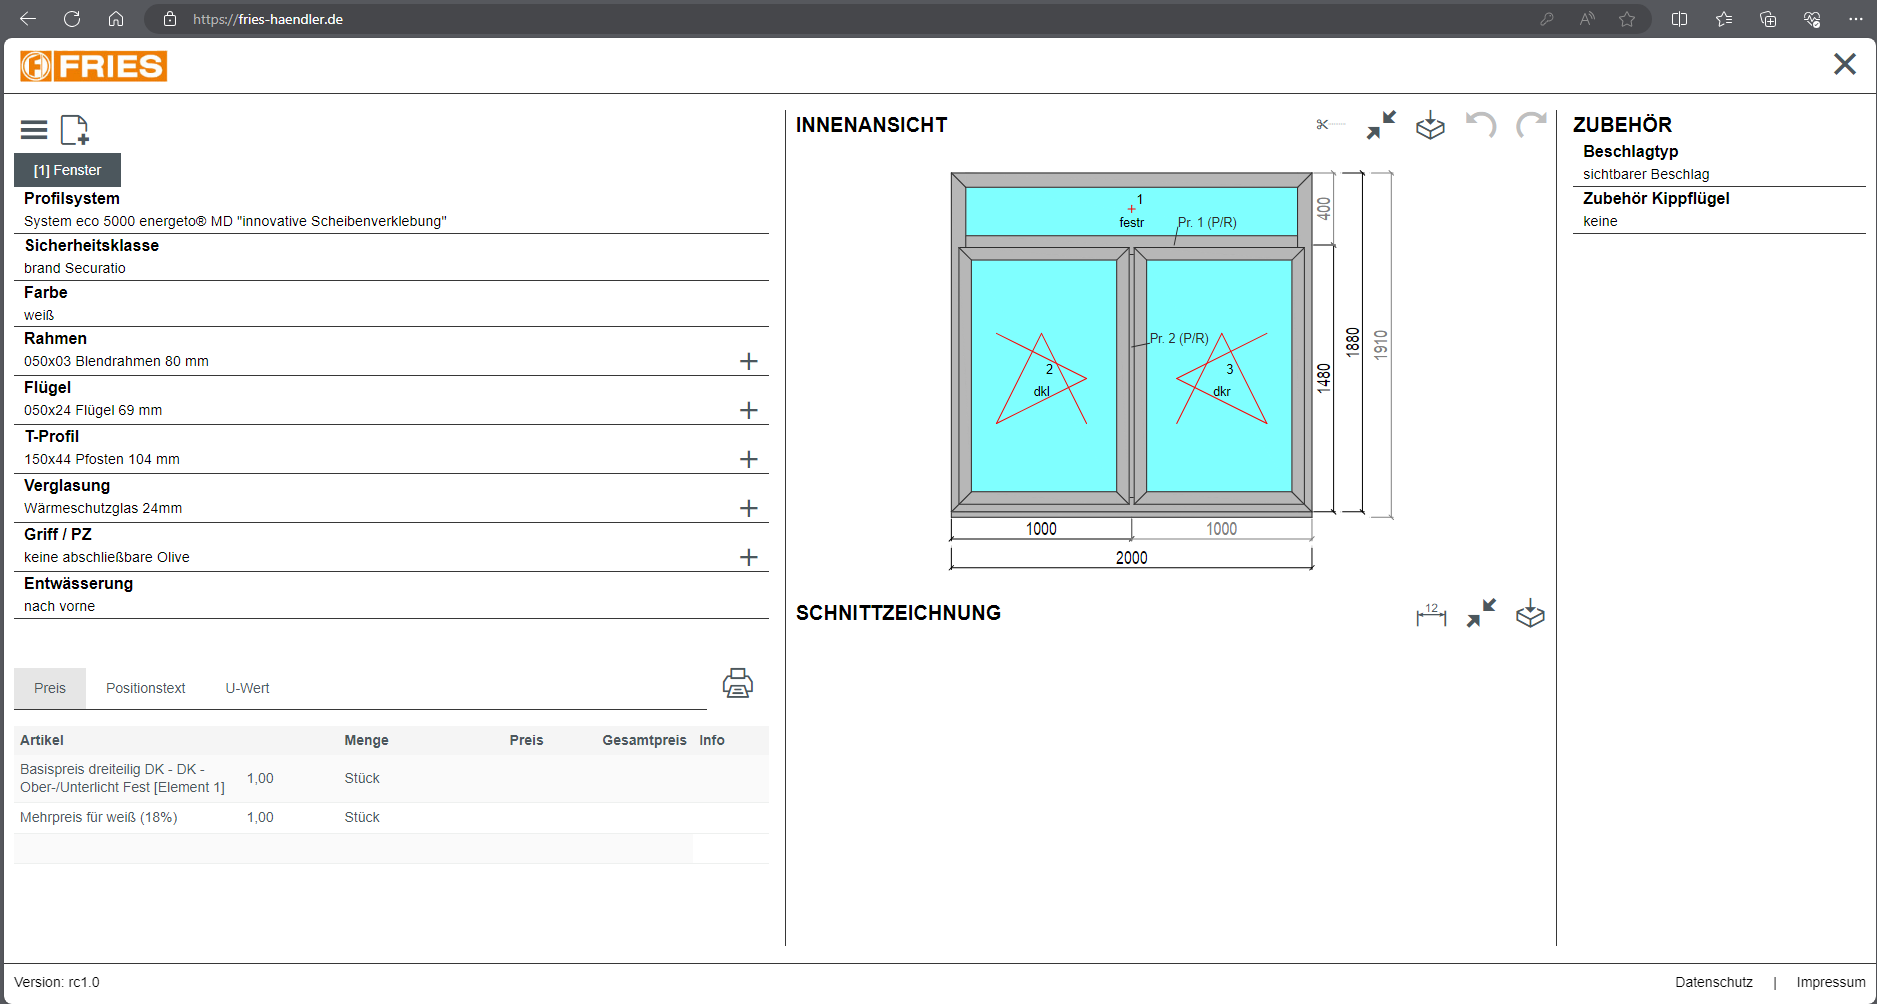Go back in the browser
This screenshot has height=1004, width=1877.
(x=28, y=19)
